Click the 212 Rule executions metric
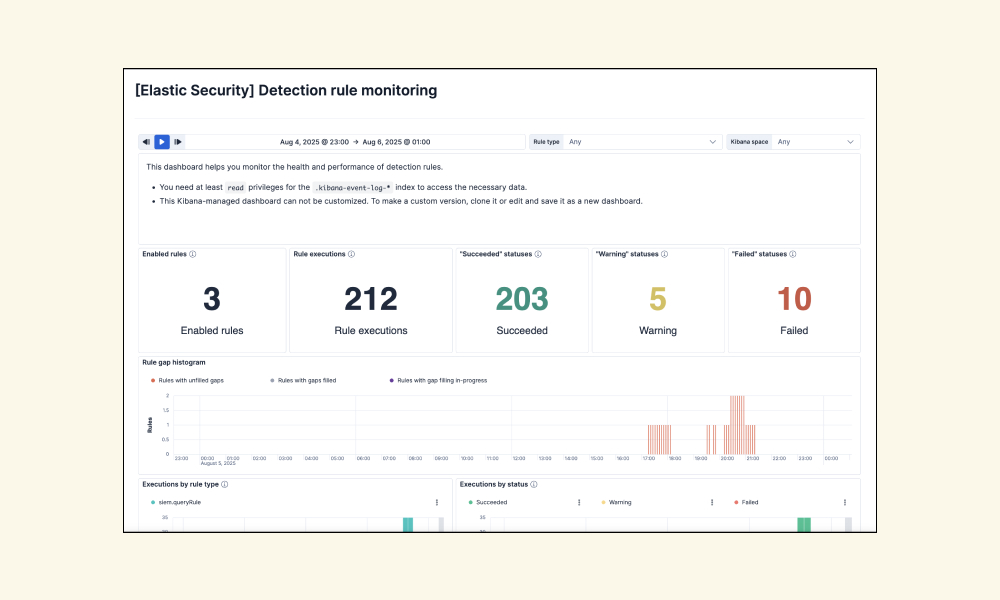 click(371, 299)
